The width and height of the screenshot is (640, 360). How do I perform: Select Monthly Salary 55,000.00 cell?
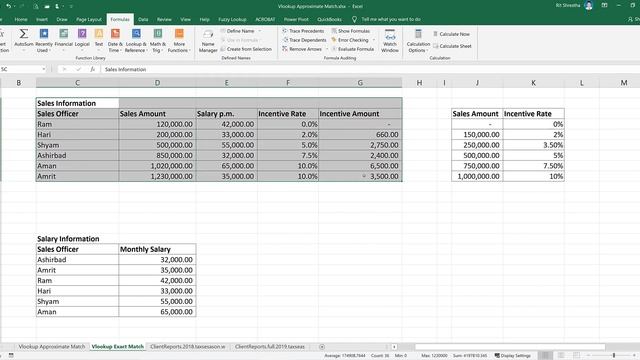coord(157,301)
